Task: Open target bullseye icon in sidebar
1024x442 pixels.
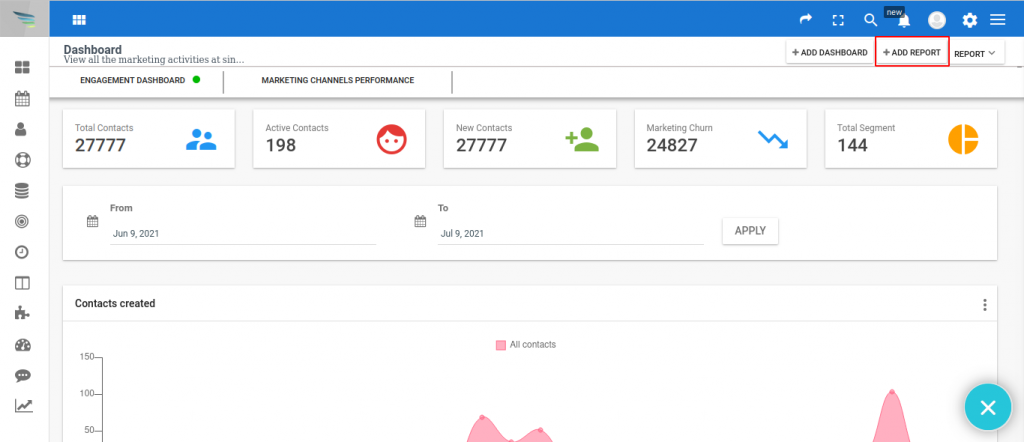Action: coord(22,222)
